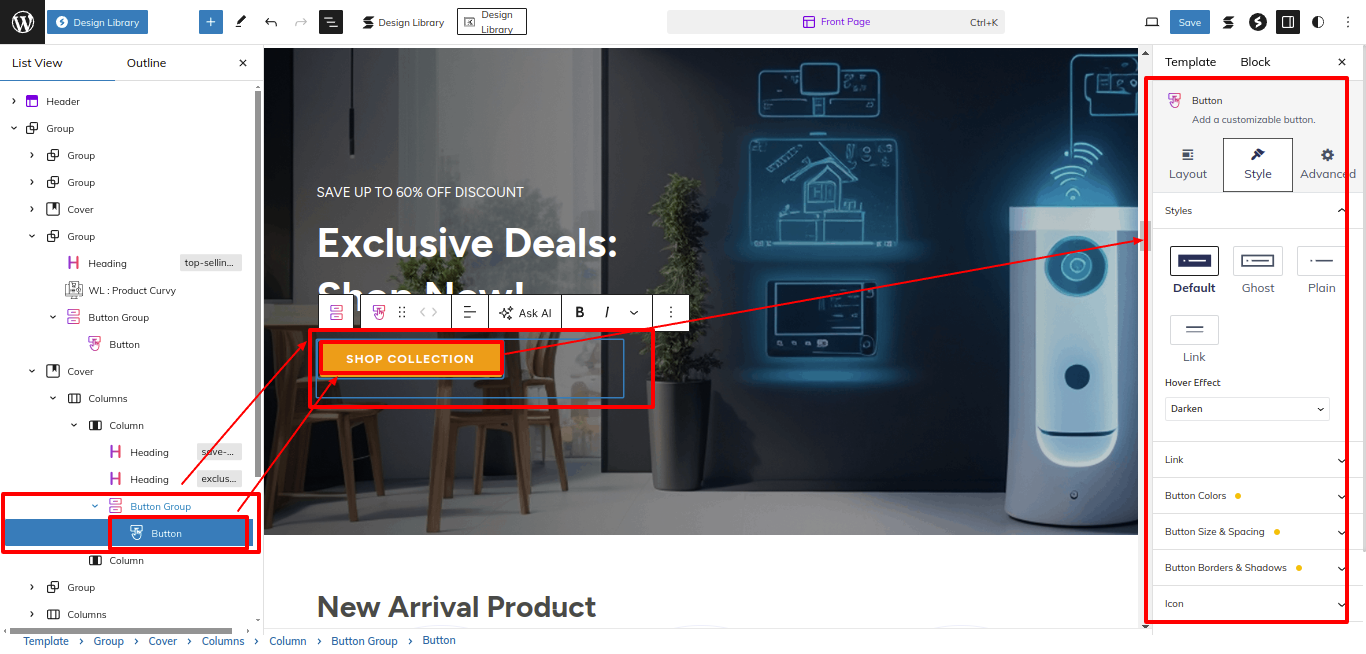Switch to the Outline tab
Screen dimensions: 1366x654
146,63
